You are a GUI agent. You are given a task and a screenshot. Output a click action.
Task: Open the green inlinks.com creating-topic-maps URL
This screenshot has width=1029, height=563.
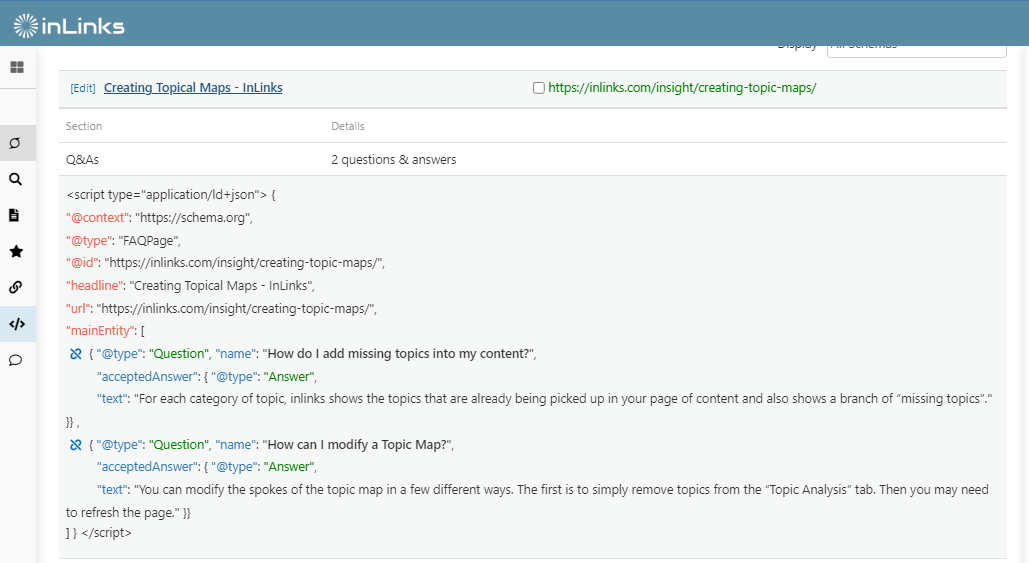tap(682, 88)
